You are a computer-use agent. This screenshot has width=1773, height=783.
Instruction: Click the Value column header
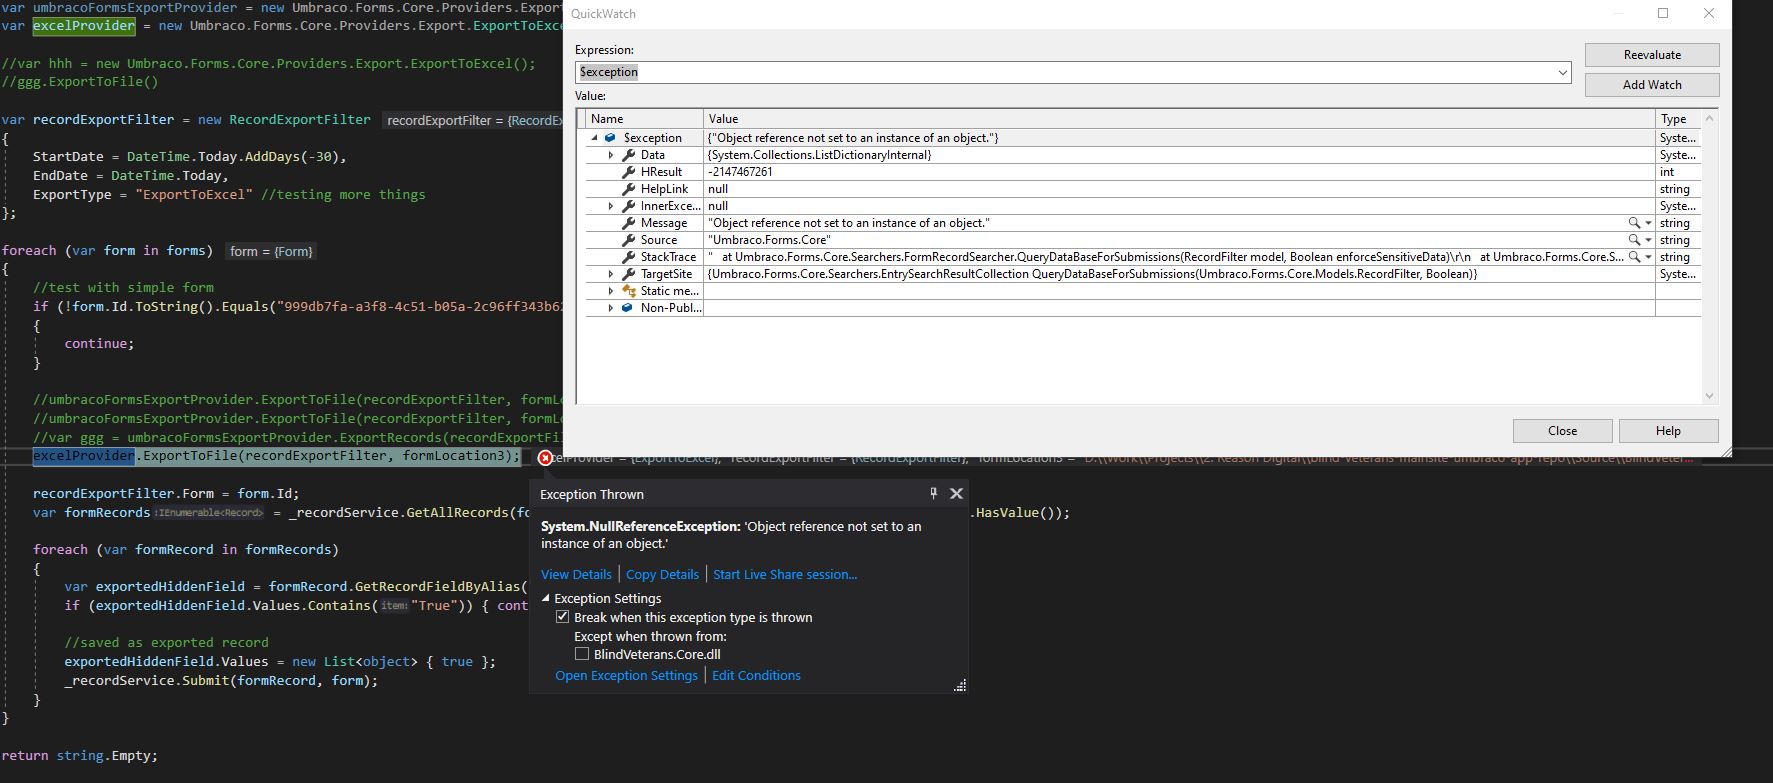(1179, 118)
